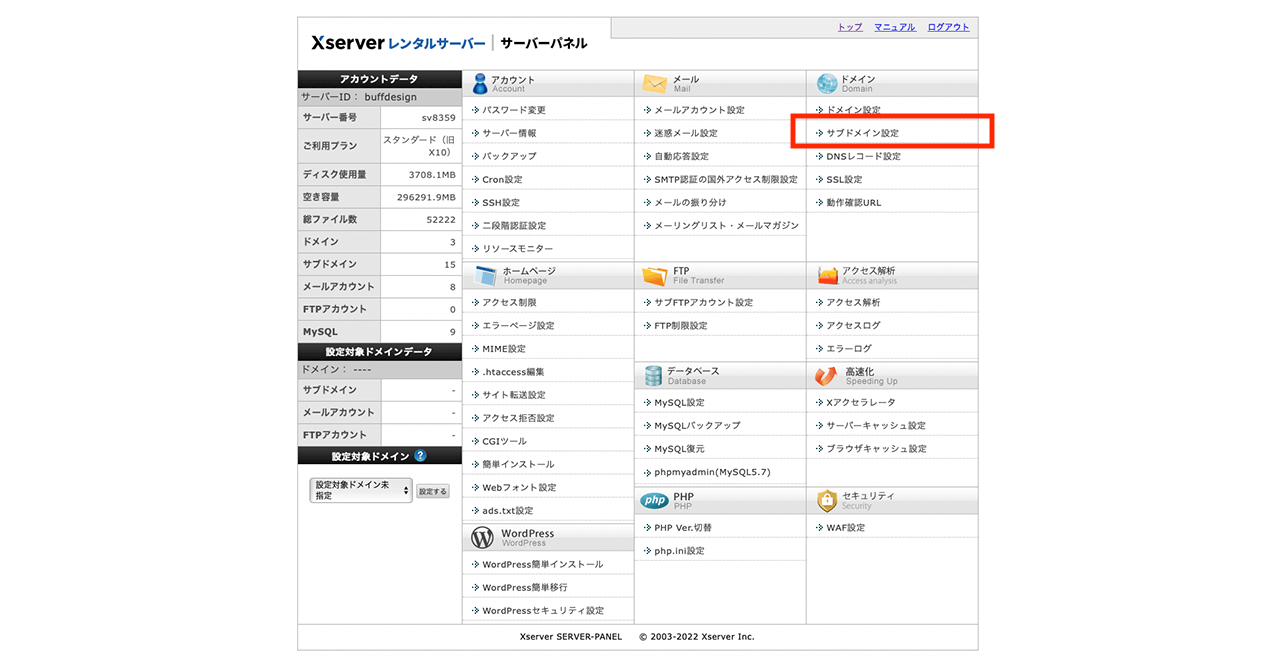
Task: Click the ログアウト link
Action: [948, 27]
